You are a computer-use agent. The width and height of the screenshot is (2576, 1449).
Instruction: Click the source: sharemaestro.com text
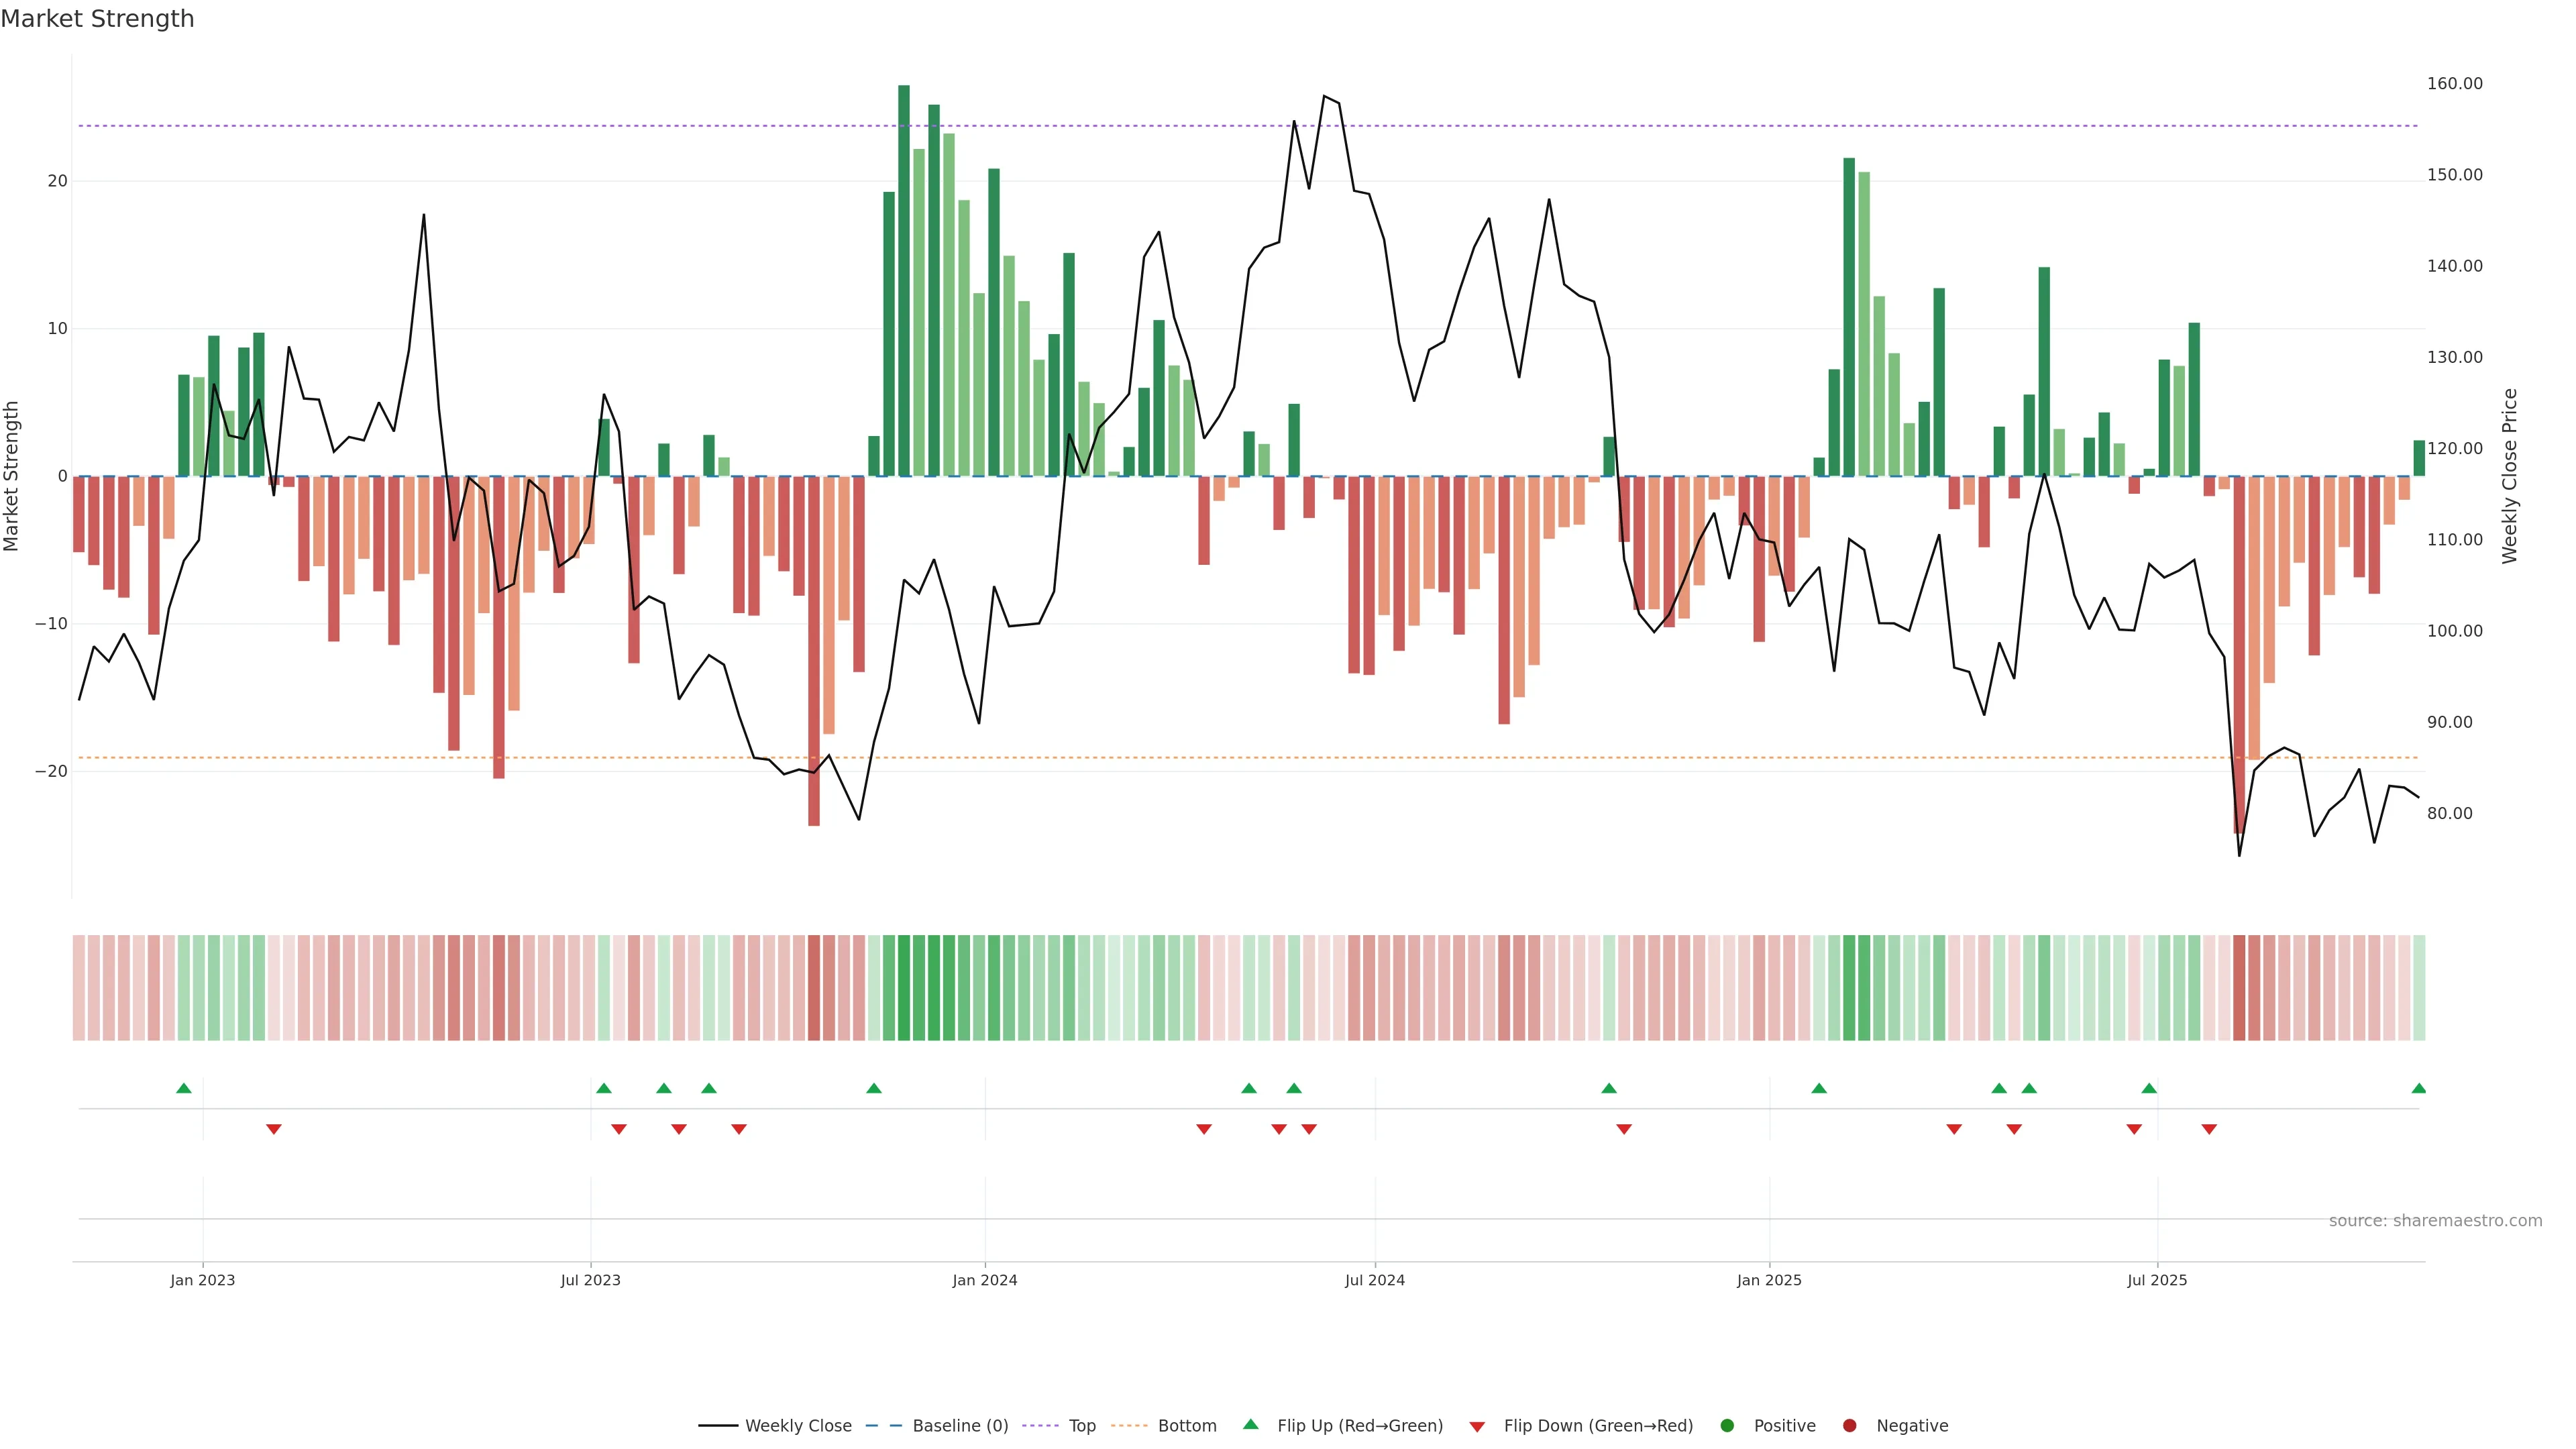[x=2435, y=1221]
